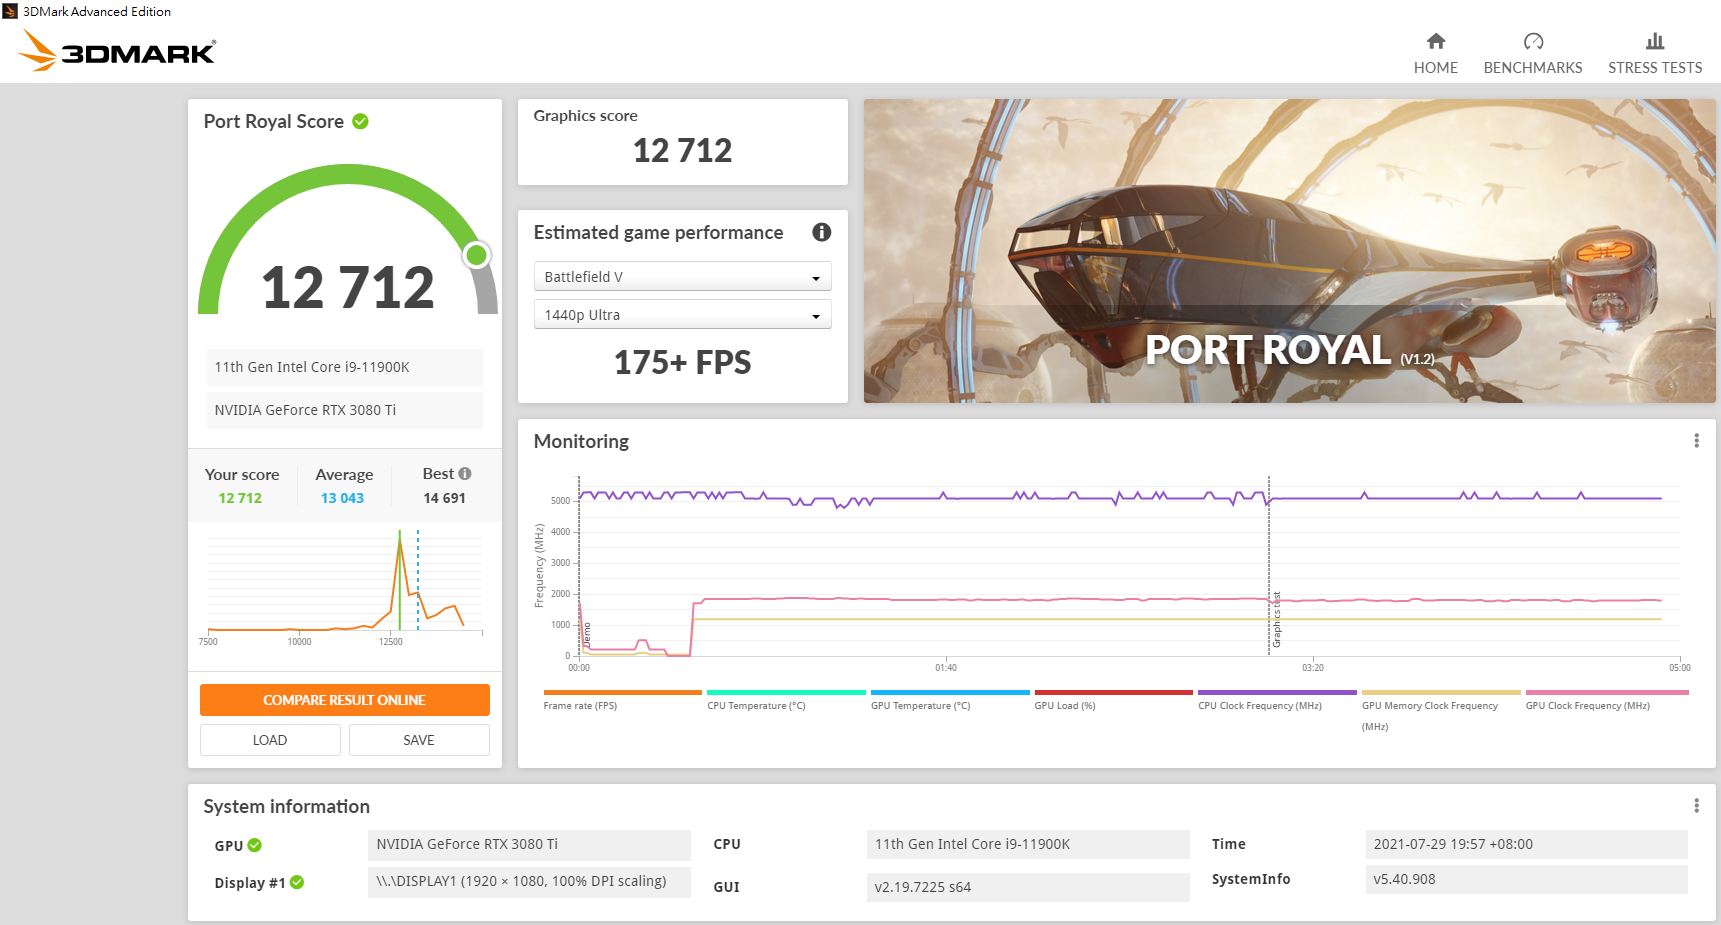Click the CPU name under the gauge
This screenshot has width=1721, height=925.
point(345,367)
